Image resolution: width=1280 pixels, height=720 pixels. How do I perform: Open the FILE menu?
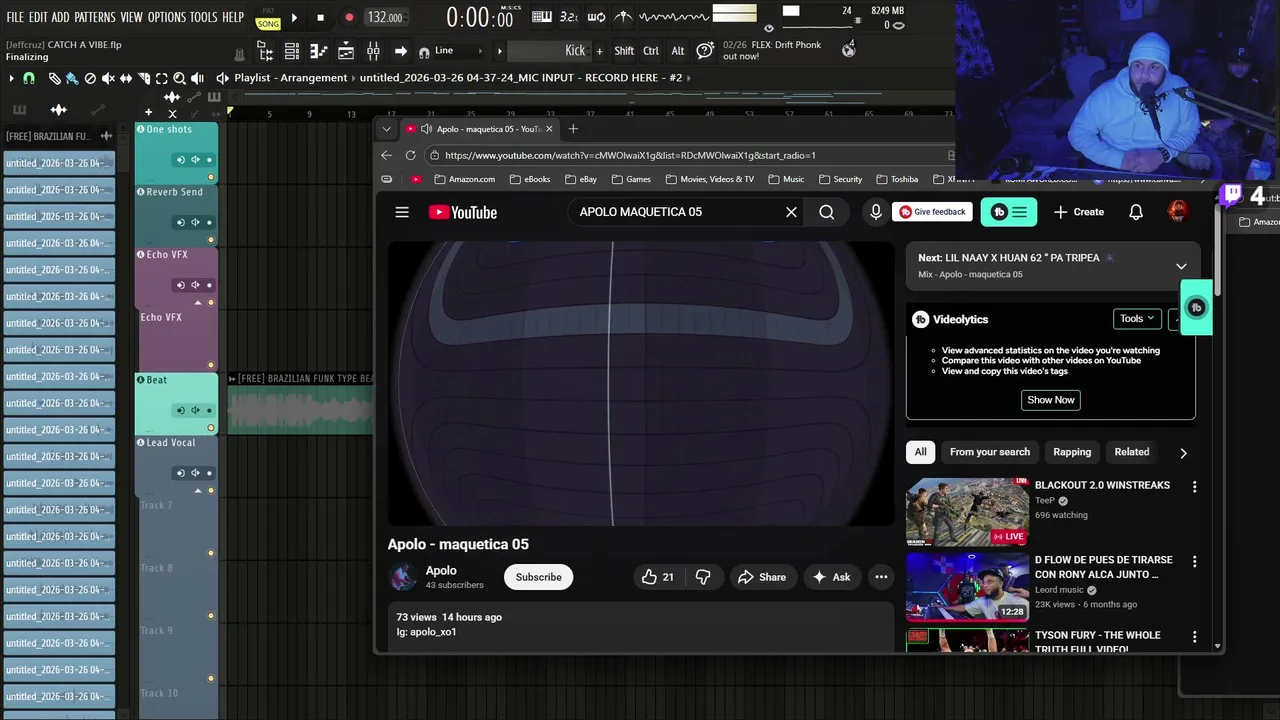coord(15,17)
